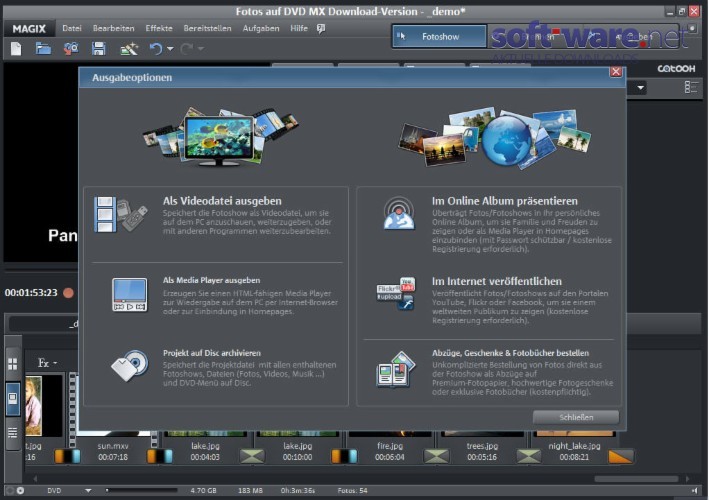This screenshot has height=500, width=709.
Task: Open project via the folder icon
Action: tap(43, 48)
